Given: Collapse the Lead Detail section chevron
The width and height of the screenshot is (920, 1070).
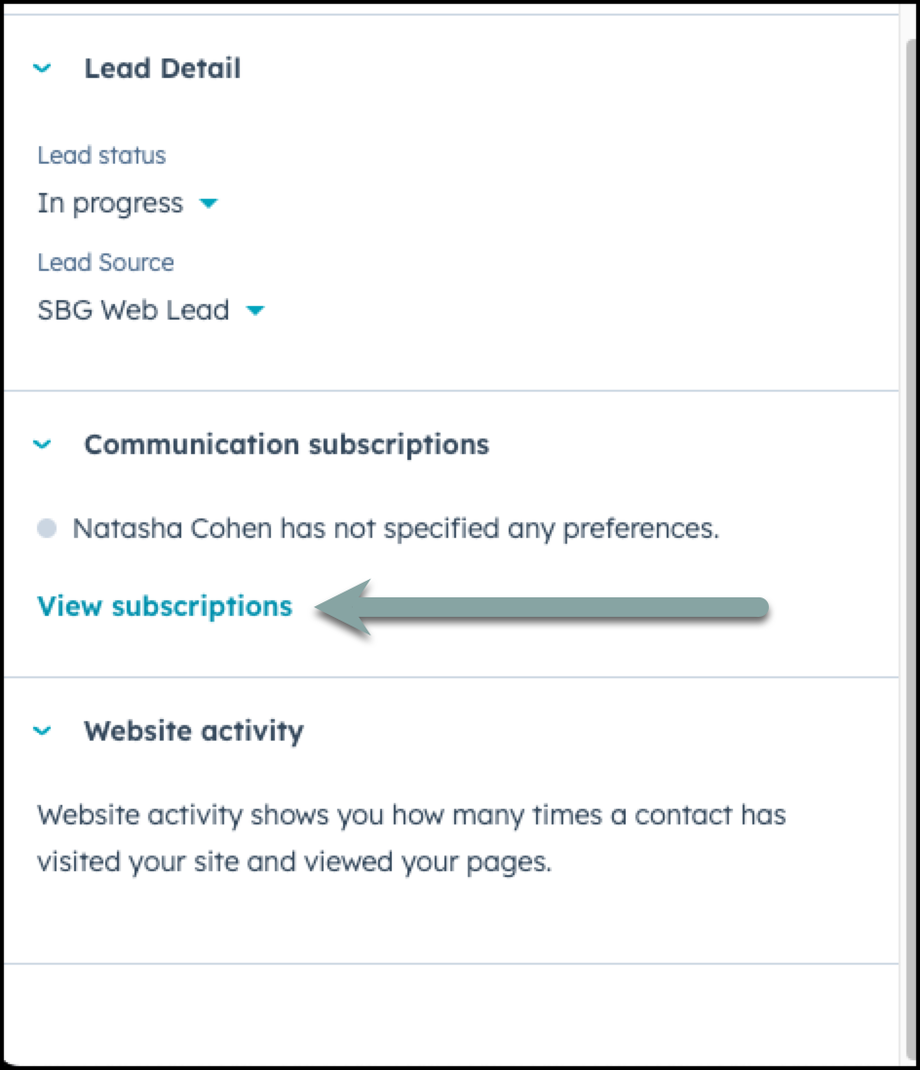Looking at the screenshot, I should pyautogui.click(x=42, y=69).
